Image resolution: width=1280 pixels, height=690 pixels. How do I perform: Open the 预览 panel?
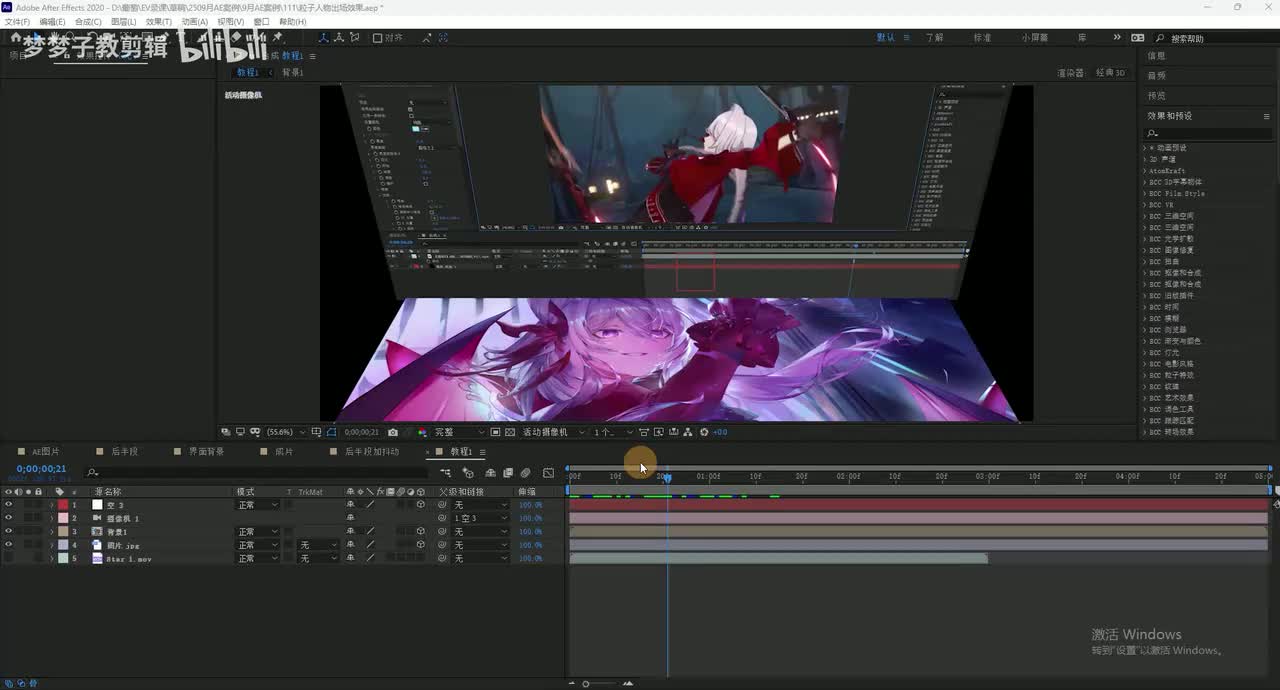tap(1156, 96)
